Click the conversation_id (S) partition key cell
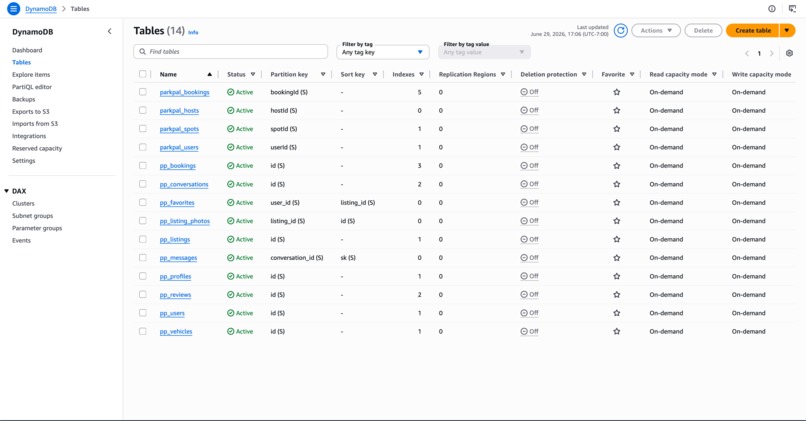This screenshot has height=421, width=806. (297, 258)
